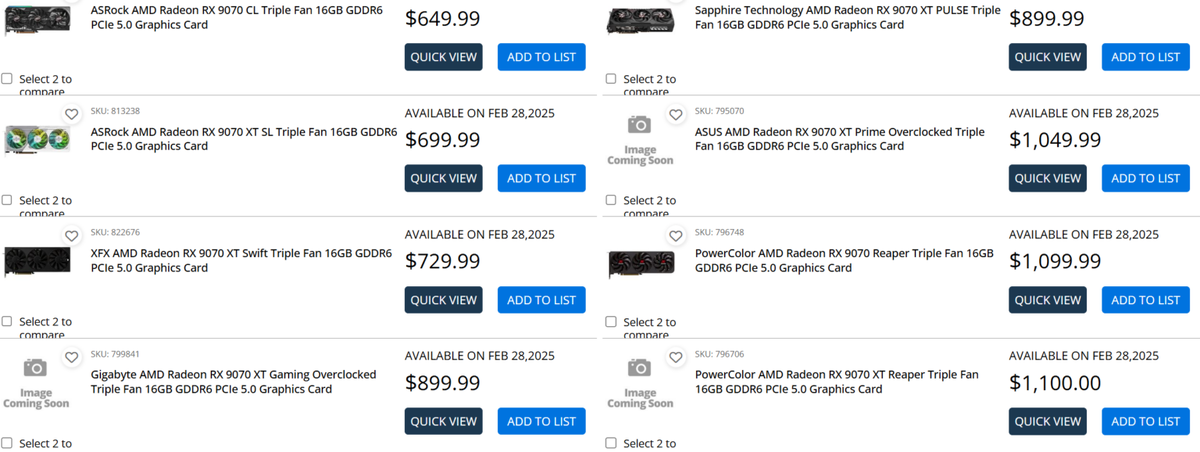The image size is (1200, 452).
Task: Open Quick View for $1,100.00 PowerColor card
Action: 1047,421
